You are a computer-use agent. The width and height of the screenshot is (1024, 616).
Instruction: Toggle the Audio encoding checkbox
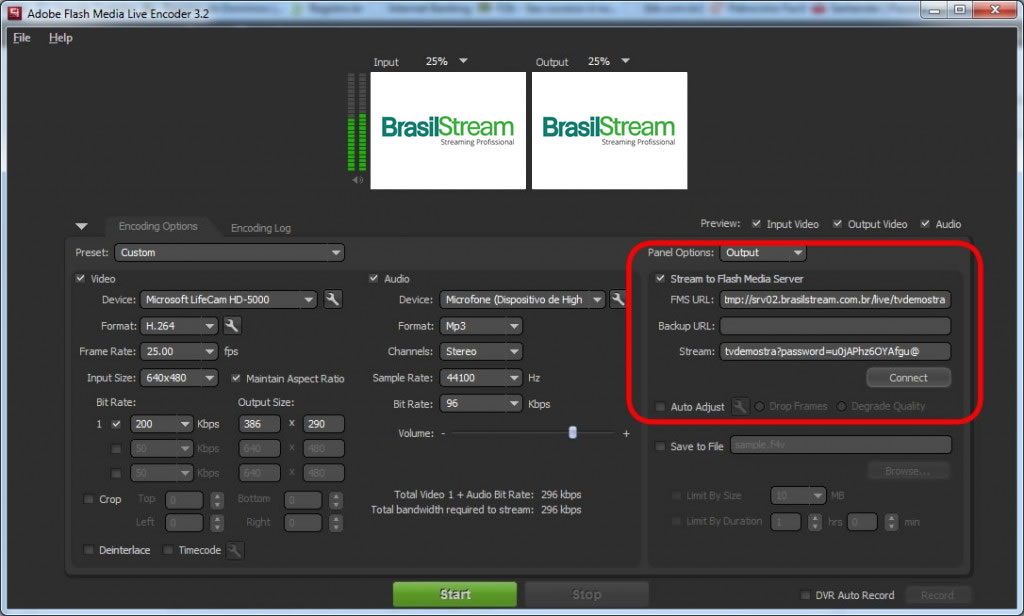click(374, 278)
